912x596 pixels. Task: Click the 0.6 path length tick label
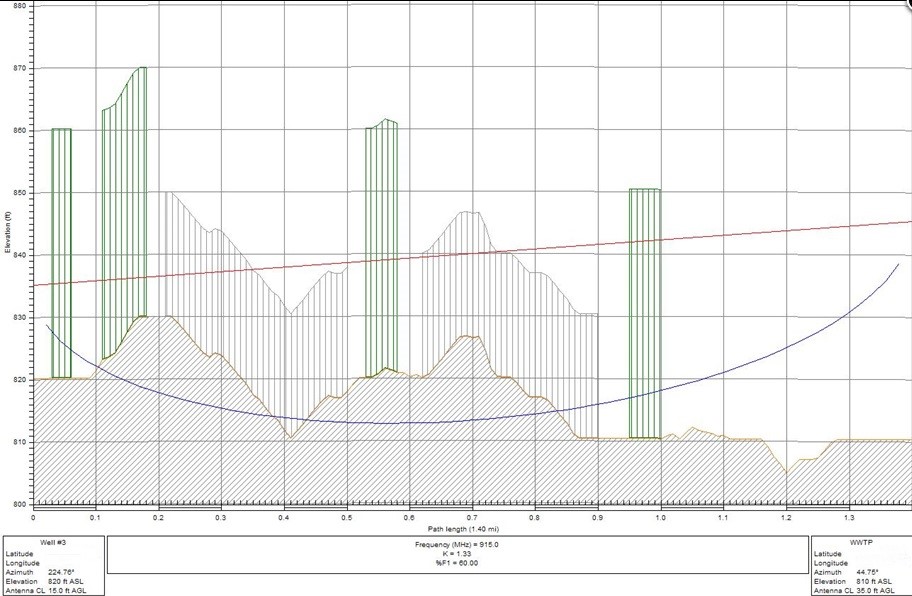pos(409,518)
